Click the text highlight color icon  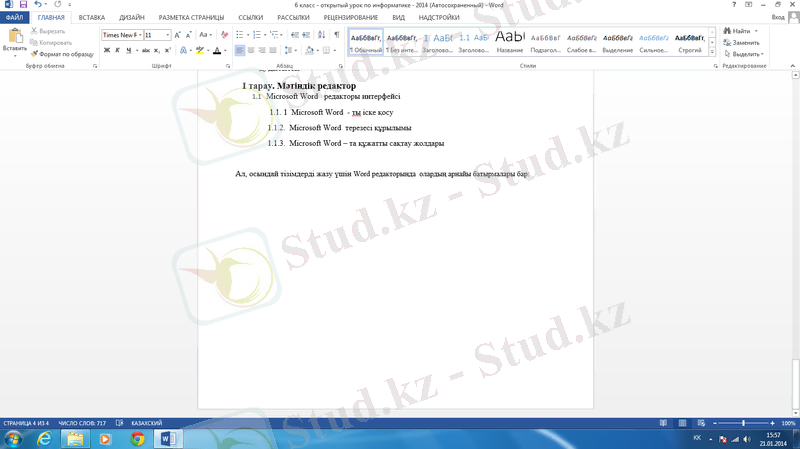click(200, 50)
